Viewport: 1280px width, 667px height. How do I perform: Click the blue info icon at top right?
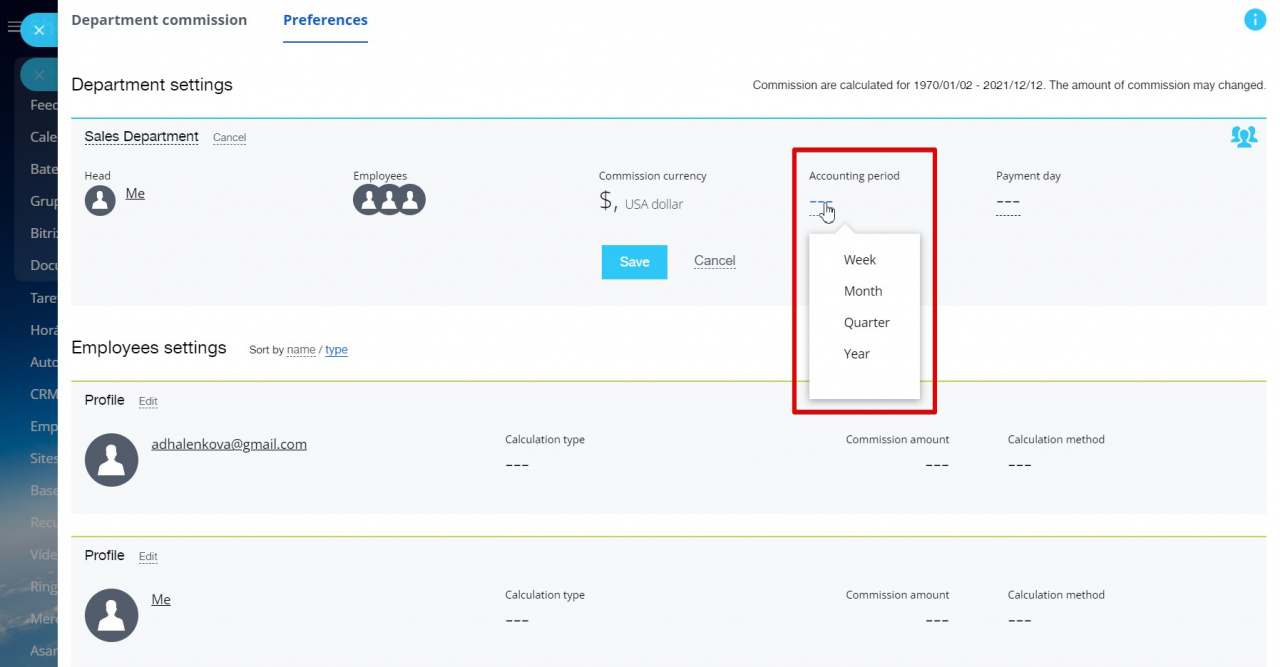tap(1254, 19)
